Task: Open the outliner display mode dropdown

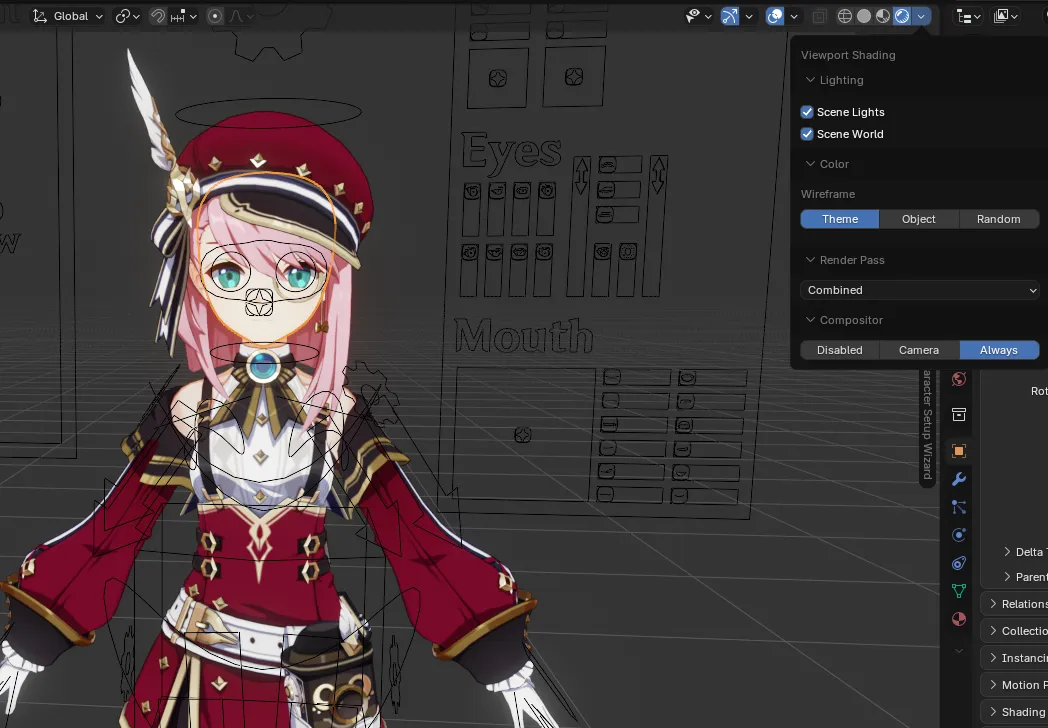Action: tap(1005, 16)
